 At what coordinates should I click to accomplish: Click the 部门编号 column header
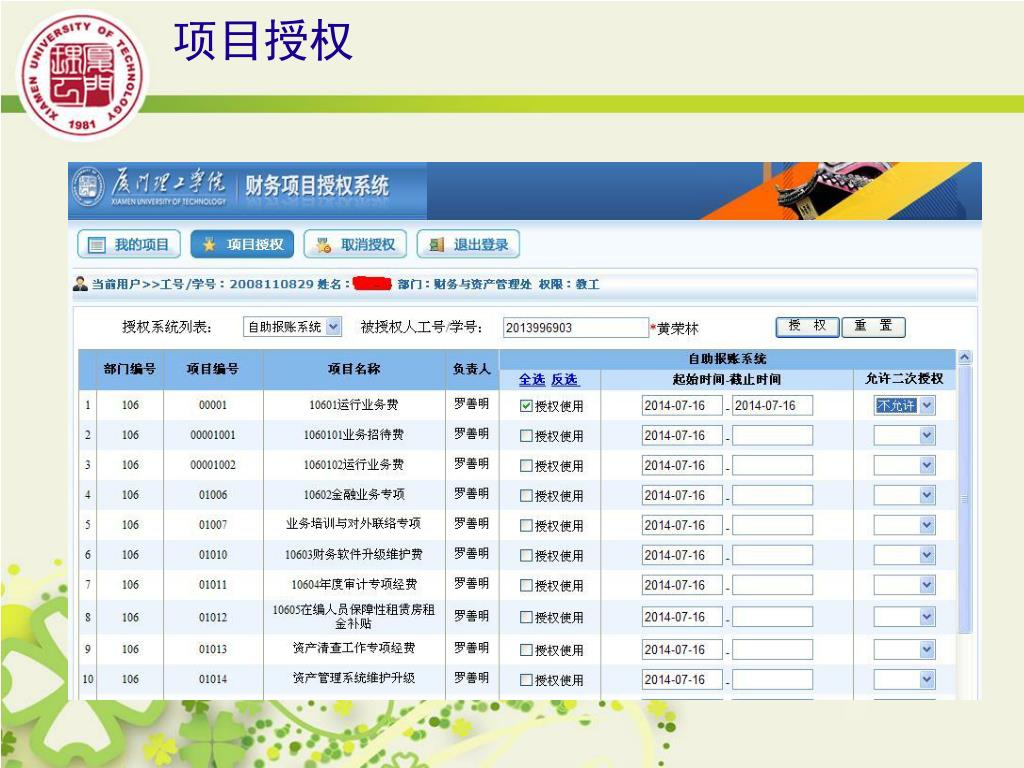129,369
